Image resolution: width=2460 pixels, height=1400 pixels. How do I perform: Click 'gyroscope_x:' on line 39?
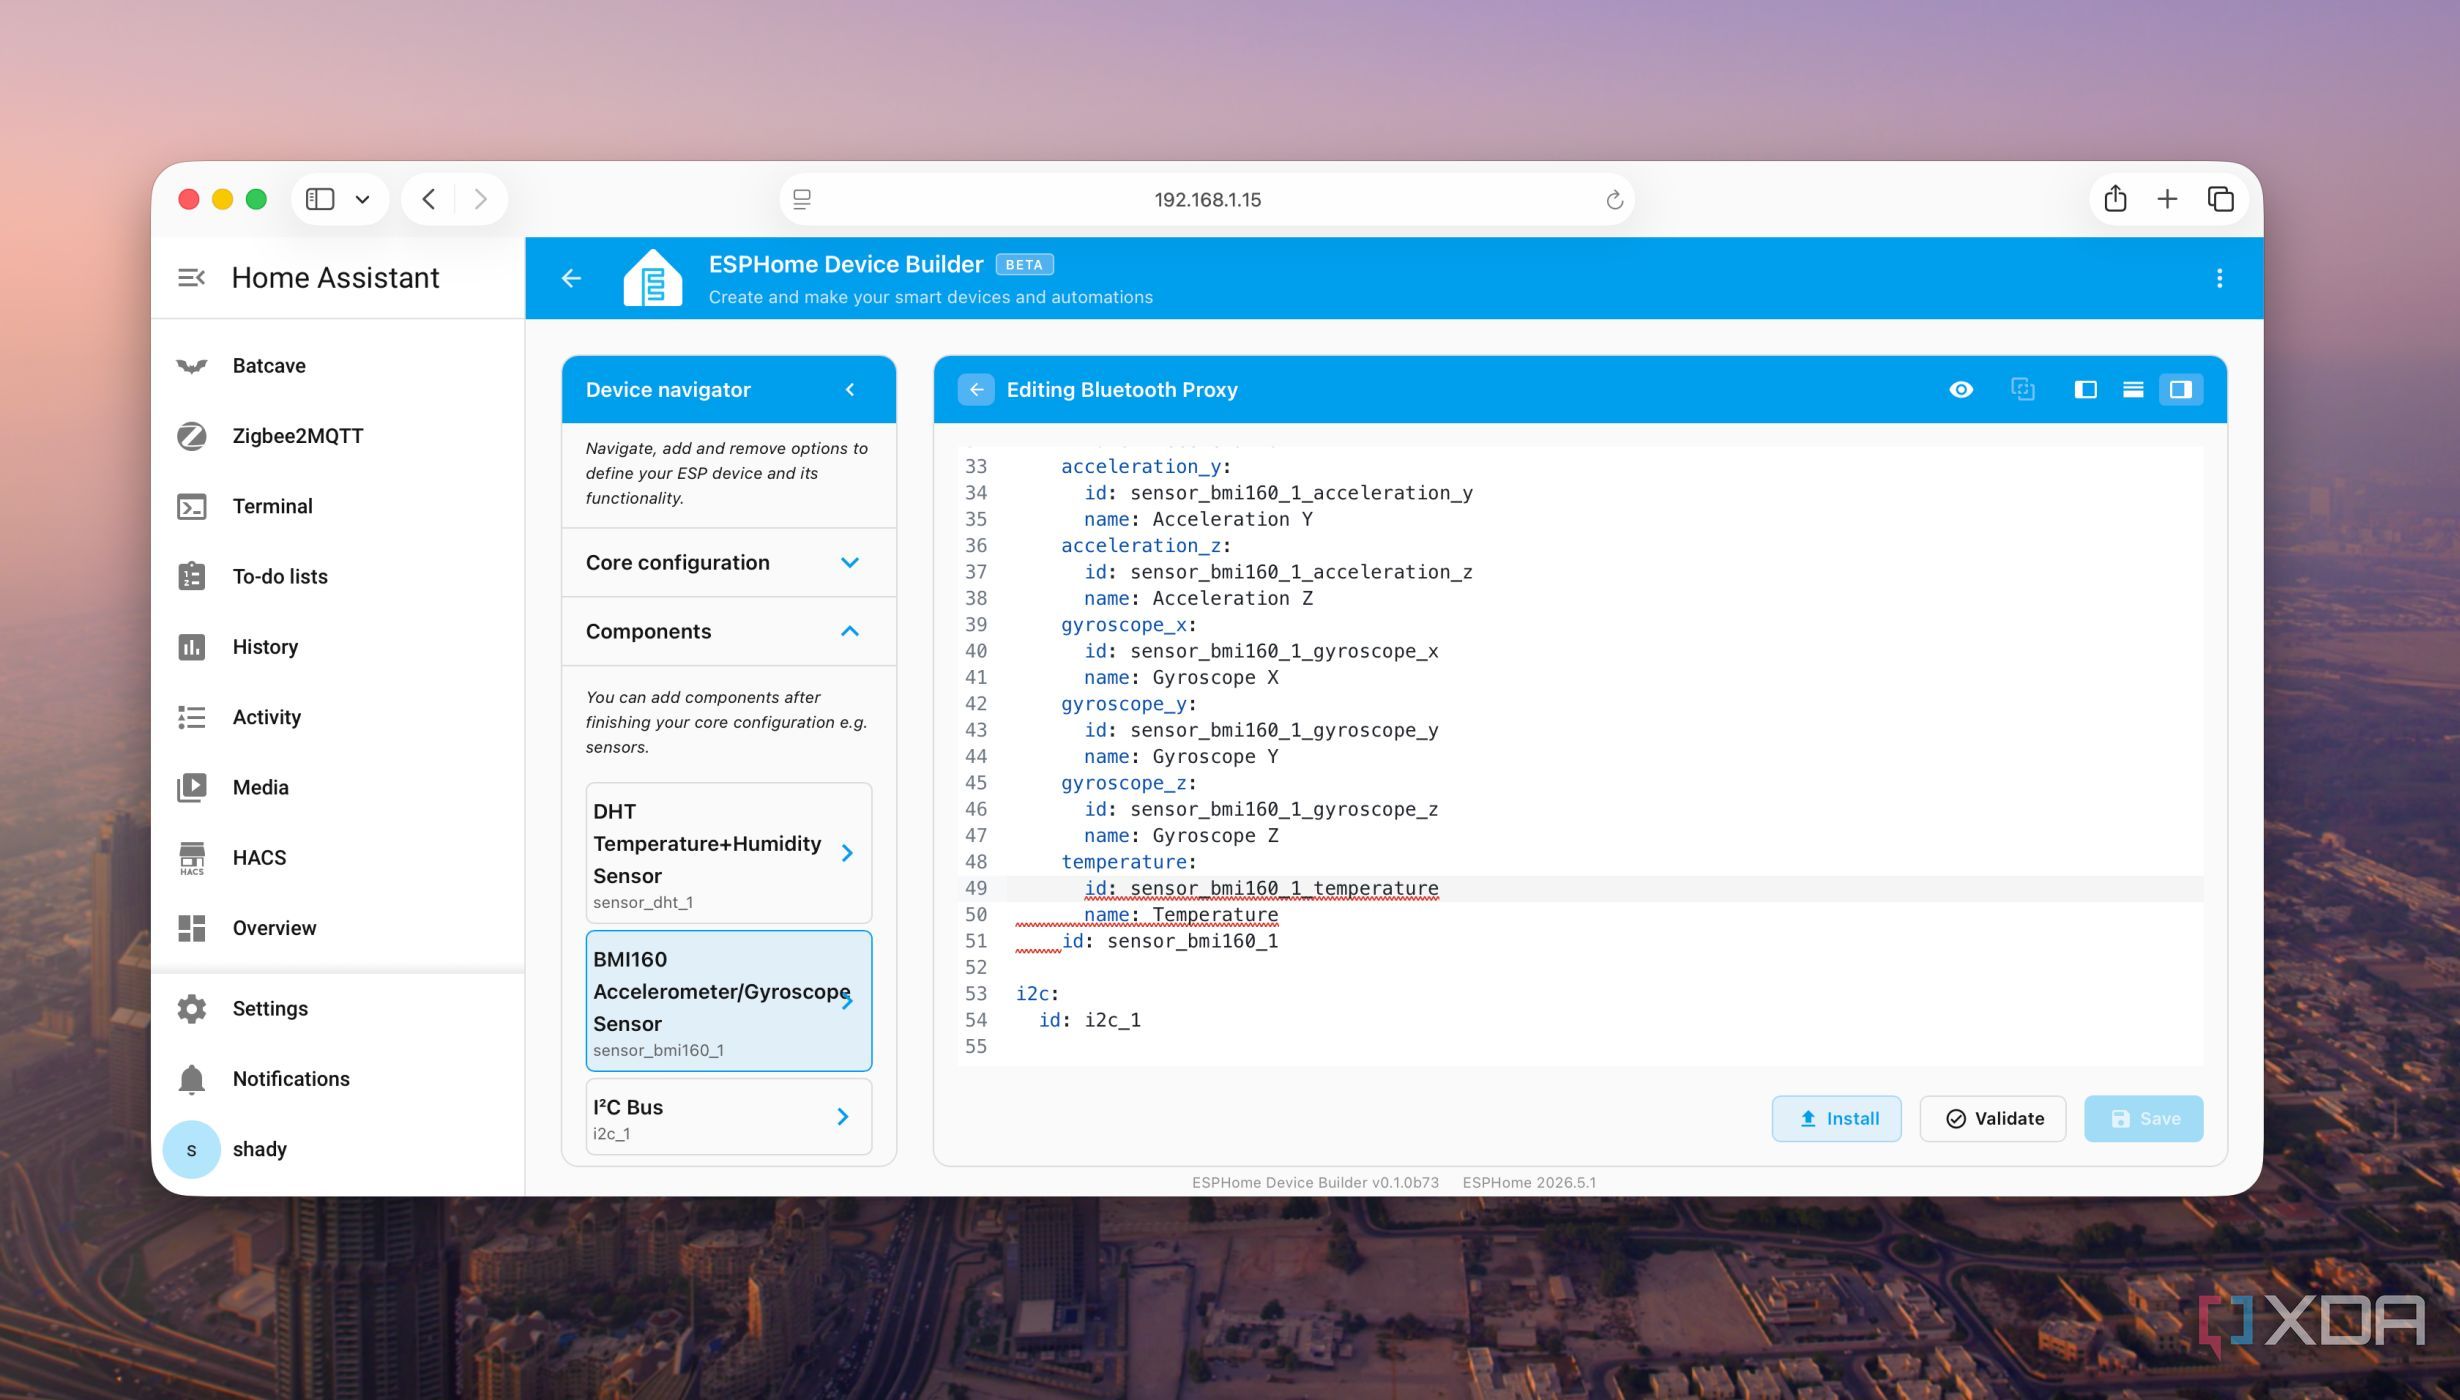[x=1129, y=625]
